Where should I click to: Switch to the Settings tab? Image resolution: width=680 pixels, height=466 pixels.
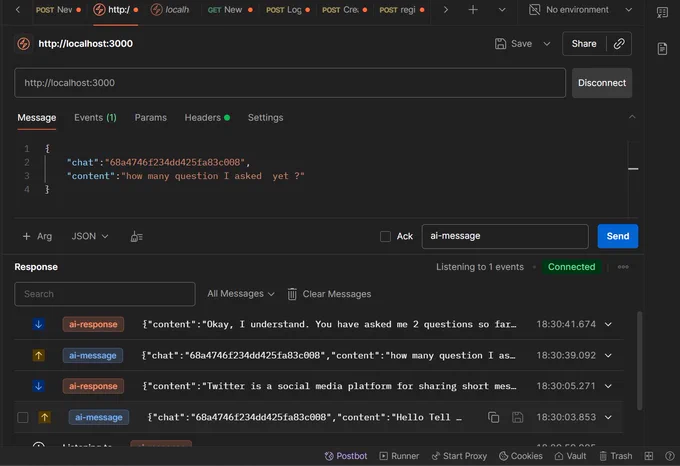point(265,117)
